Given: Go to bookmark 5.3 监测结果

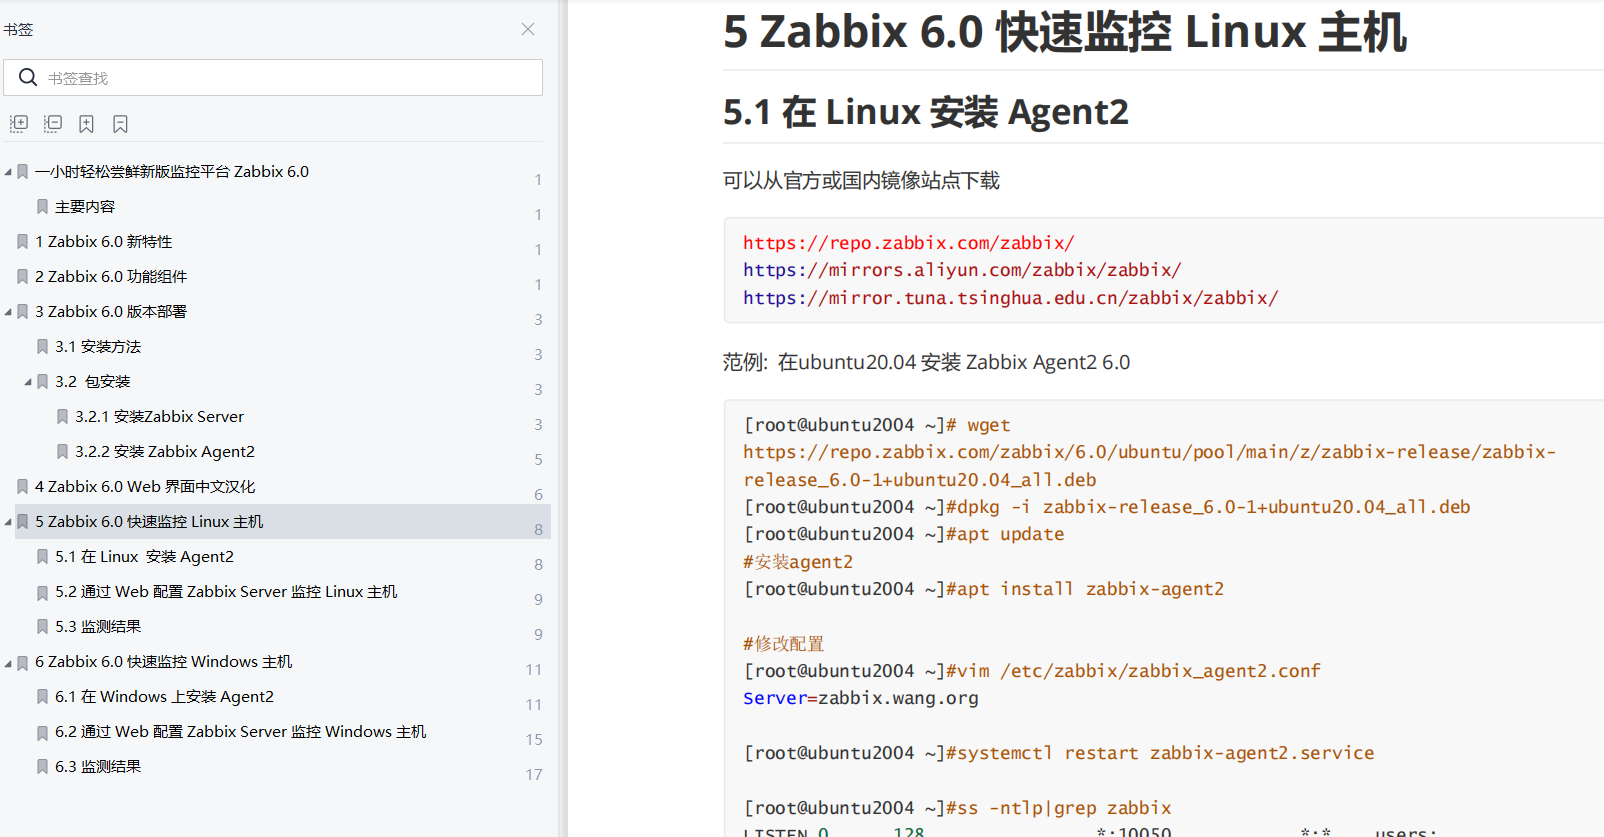Looking at the screenshot, I should pos(98,627).
